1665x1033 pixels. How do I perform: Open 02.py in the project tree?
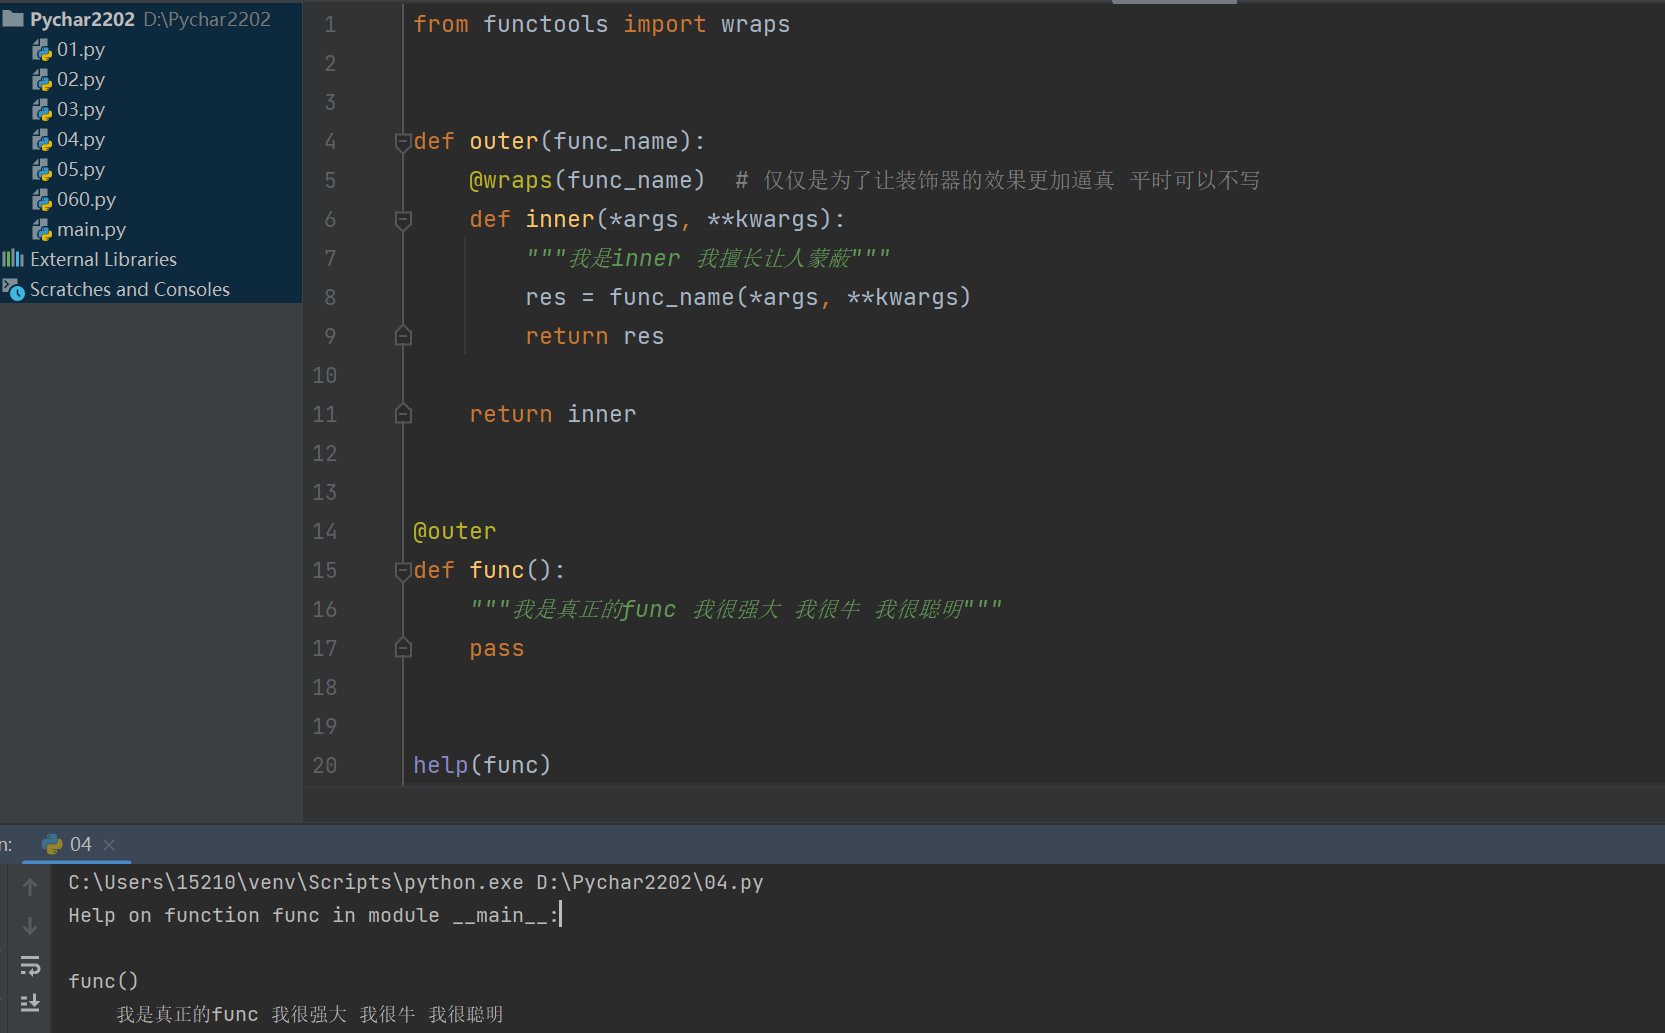pos(81,80)
